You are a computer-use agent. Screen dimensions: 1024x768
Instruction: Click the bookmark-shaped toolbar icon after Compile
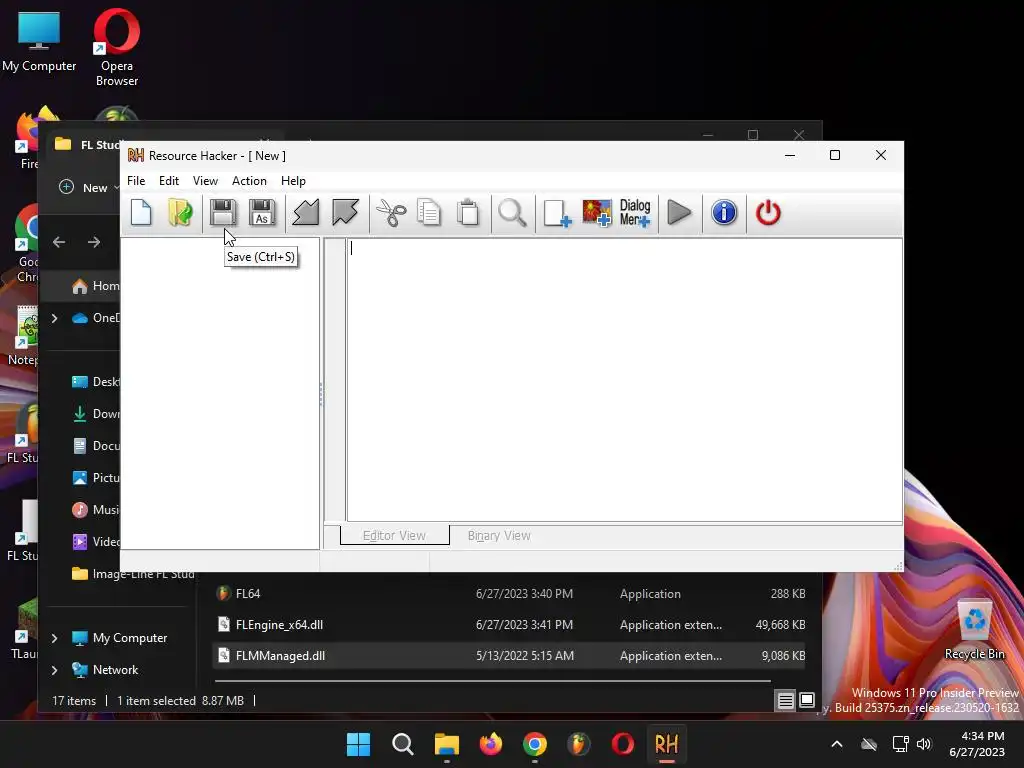click(345, 213)
